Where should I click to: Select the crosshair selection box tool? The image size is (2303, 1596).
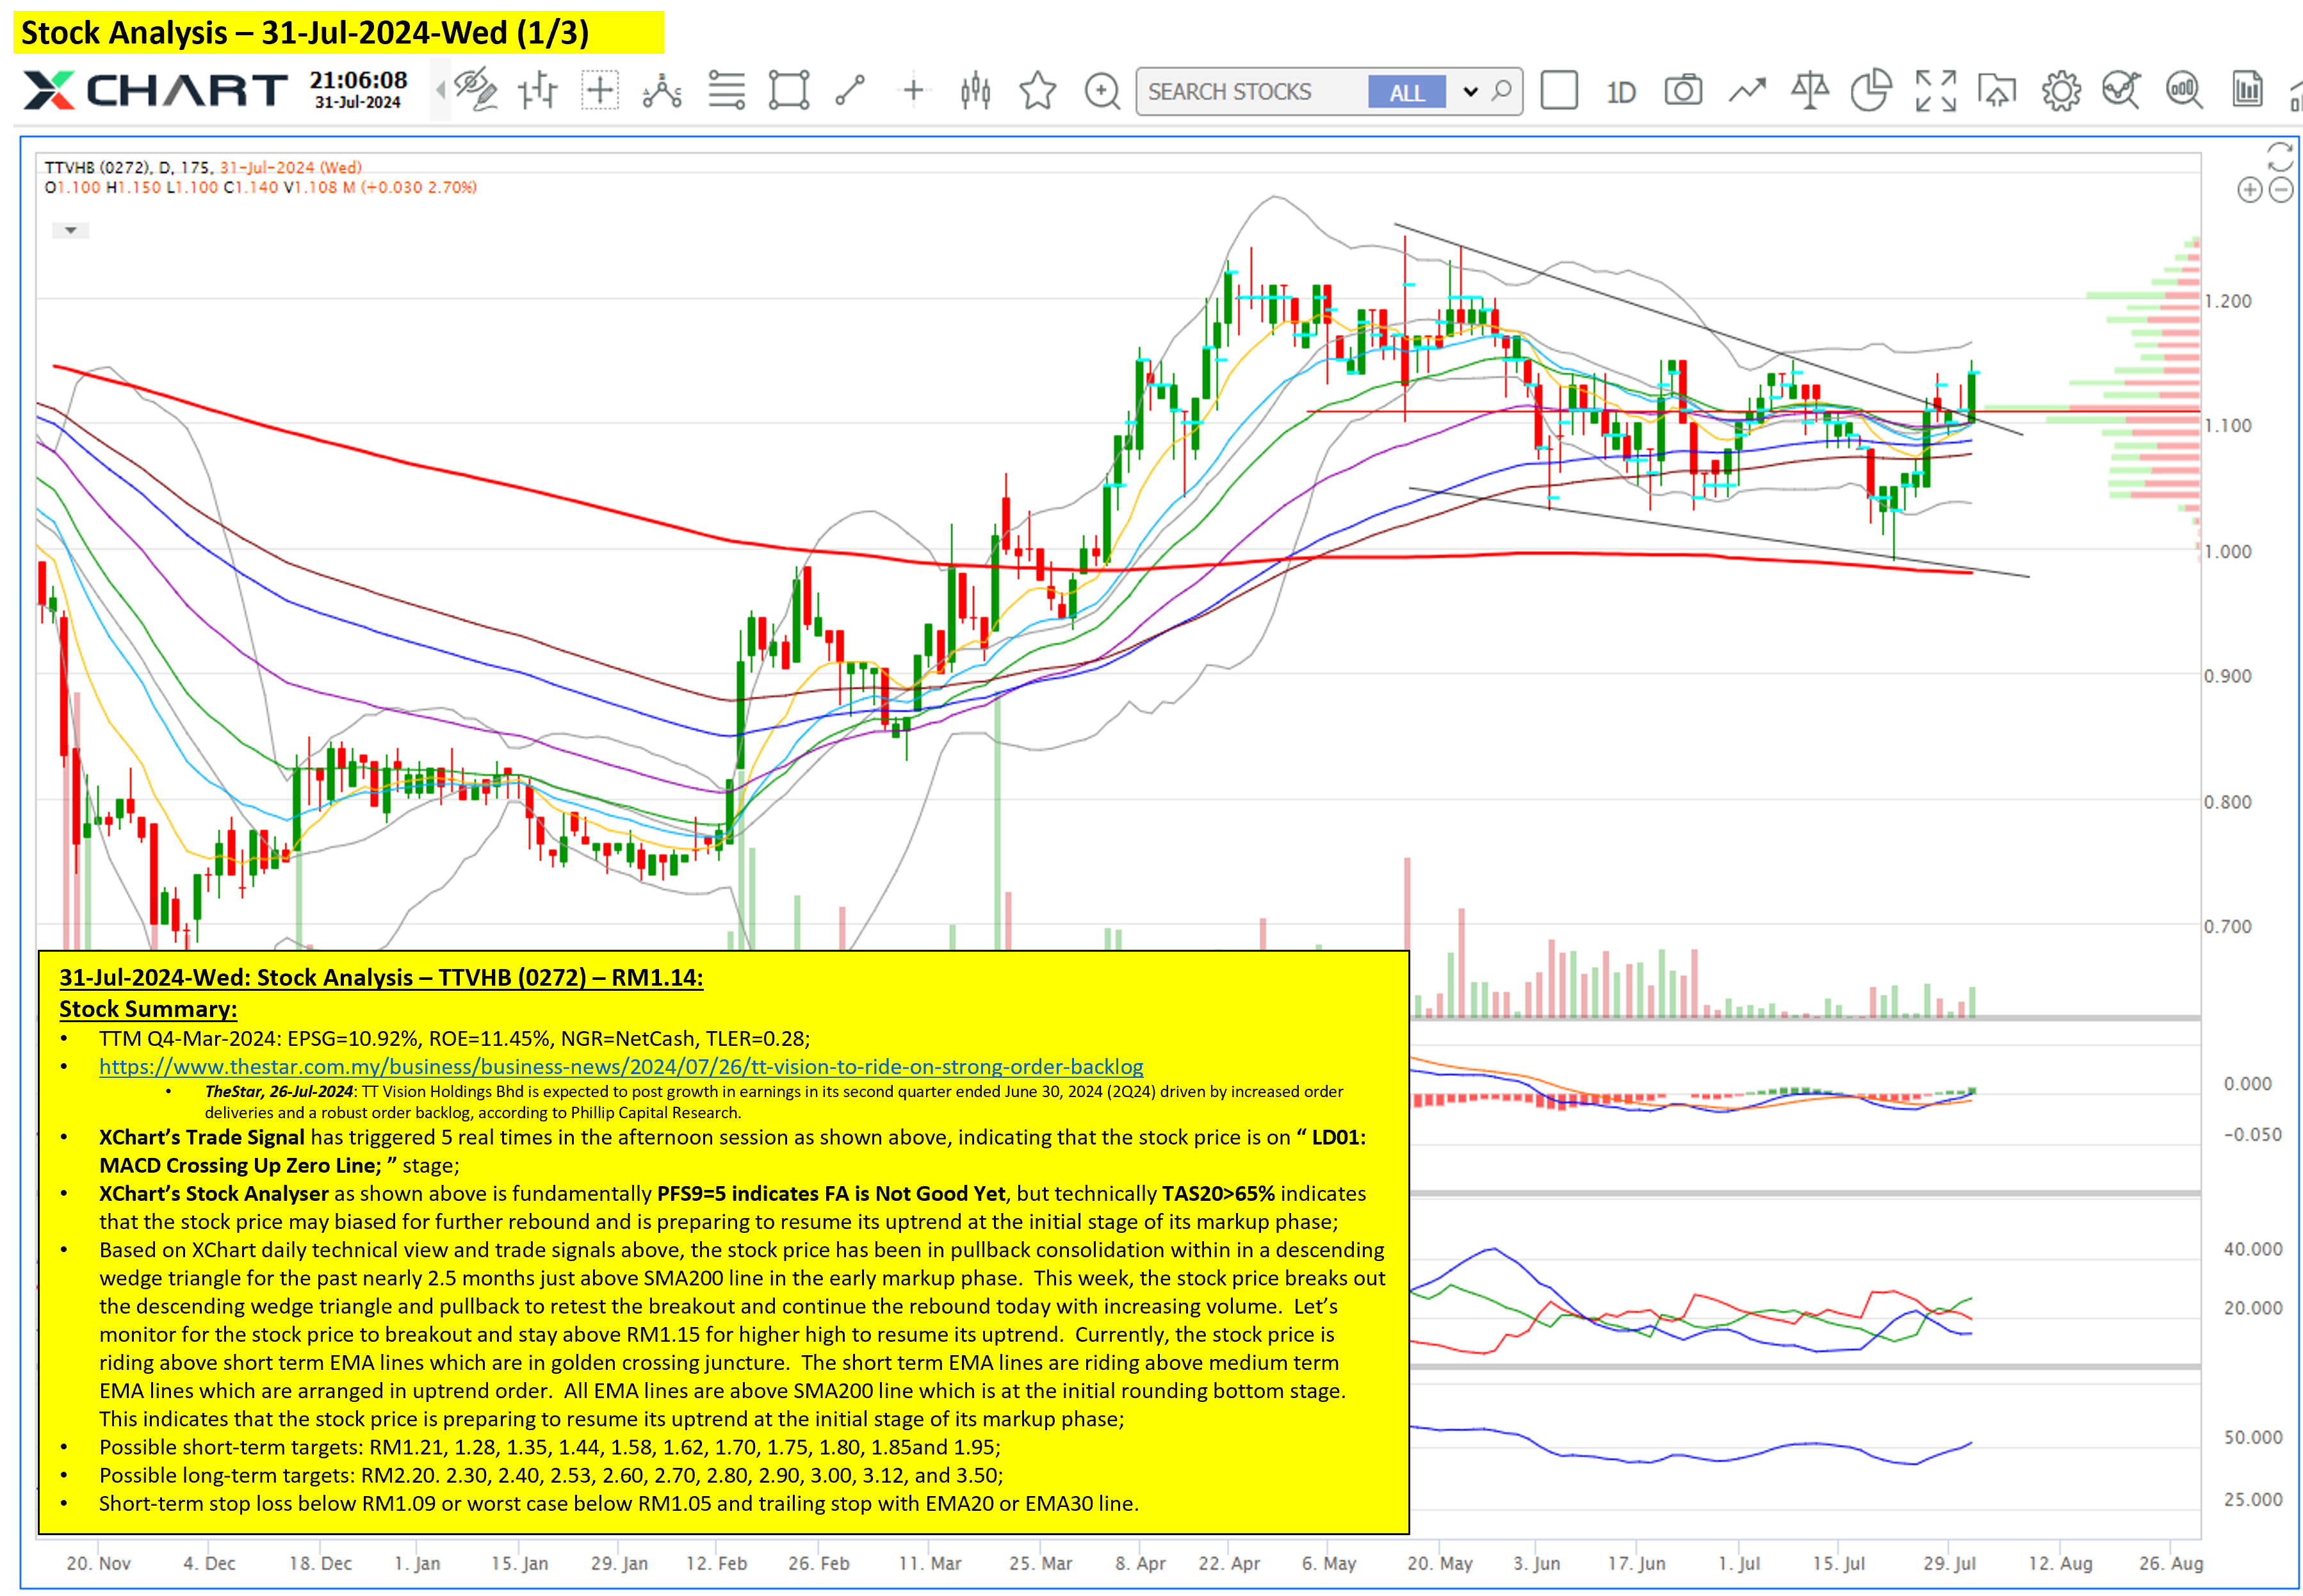600,91
